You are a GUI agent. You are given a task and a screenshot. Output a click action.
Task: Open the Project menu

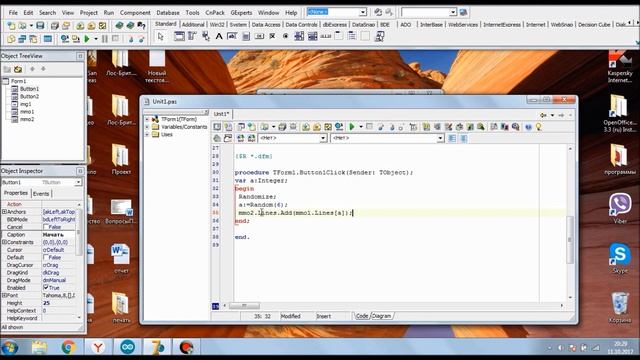click(89, 13)
